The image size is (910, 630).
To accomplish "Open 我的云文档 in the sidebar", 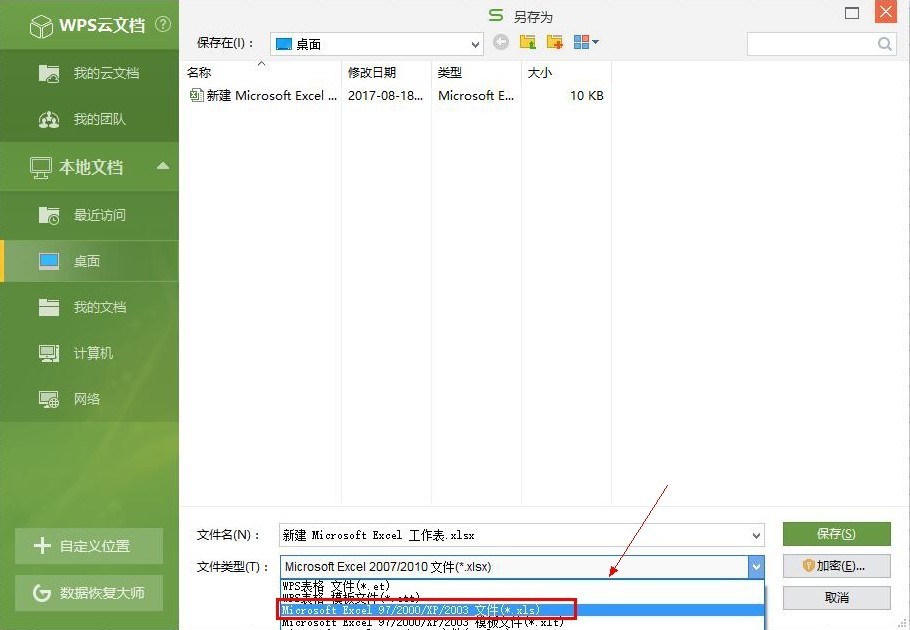I will [89, 73].
